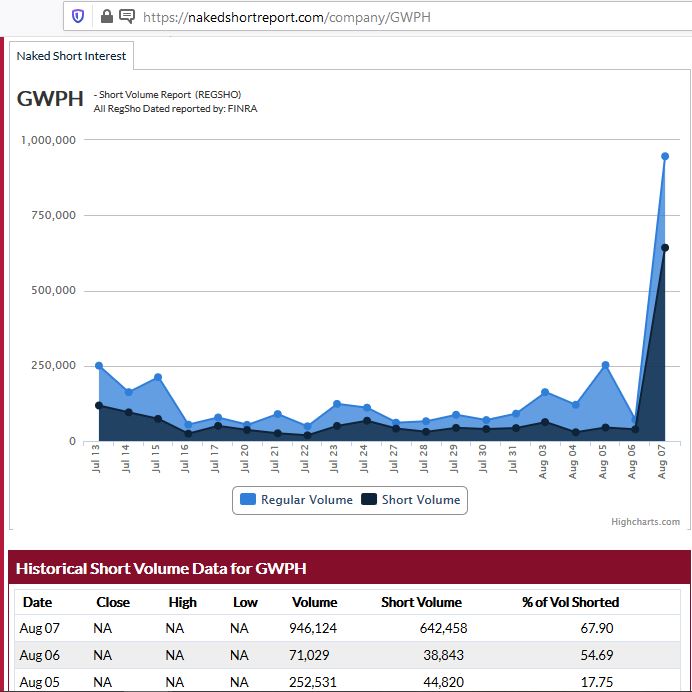Click the % of Vol Shorted column header
This screenshot has width=692, height=692.
click(x=570, y=602)
